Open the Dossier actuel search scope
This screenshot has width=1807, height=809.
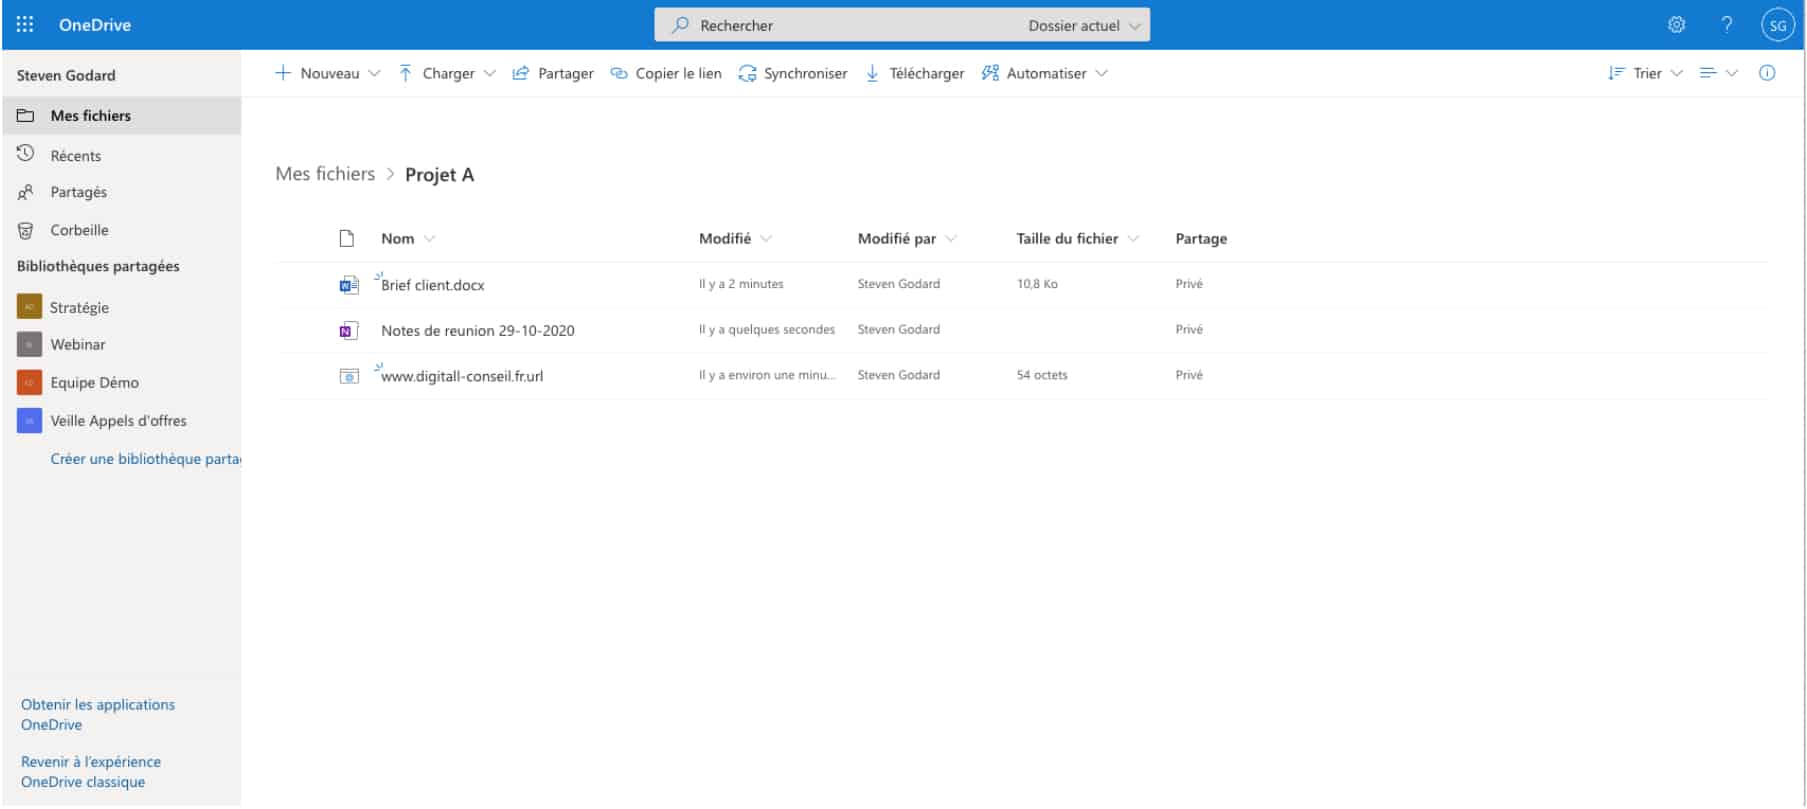click(x=1083, y=25)
